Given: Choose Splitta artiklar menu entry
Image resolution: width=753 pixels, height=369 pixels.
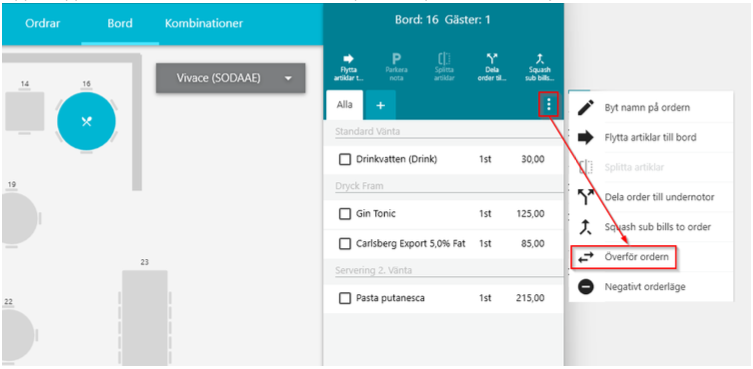Looking at the screenshot, I should tap(651, 167).
